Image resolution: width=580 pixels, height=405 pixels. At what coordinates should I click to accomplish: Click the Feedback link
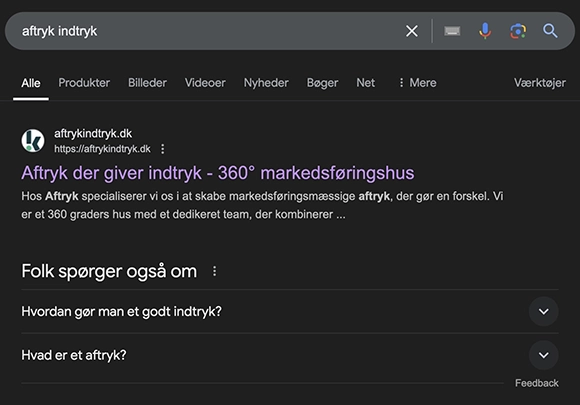536,383
